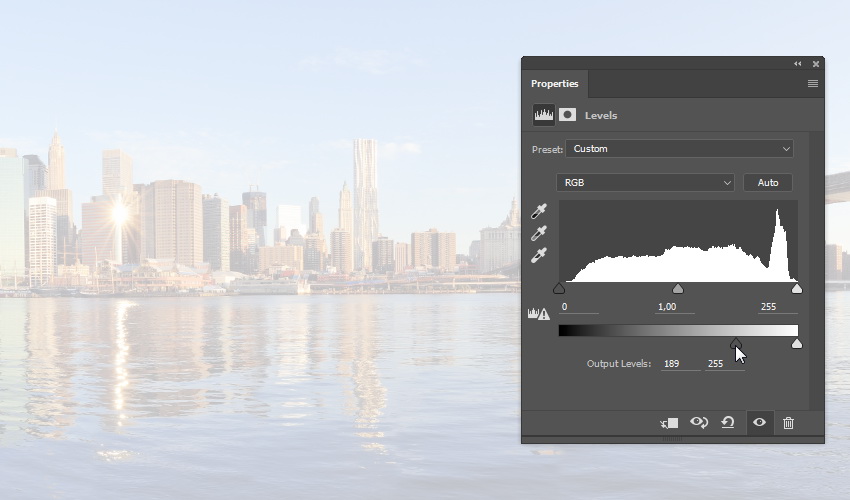850x500 pixels.
Task: Close the Properties panel
Action: [816, 64]
